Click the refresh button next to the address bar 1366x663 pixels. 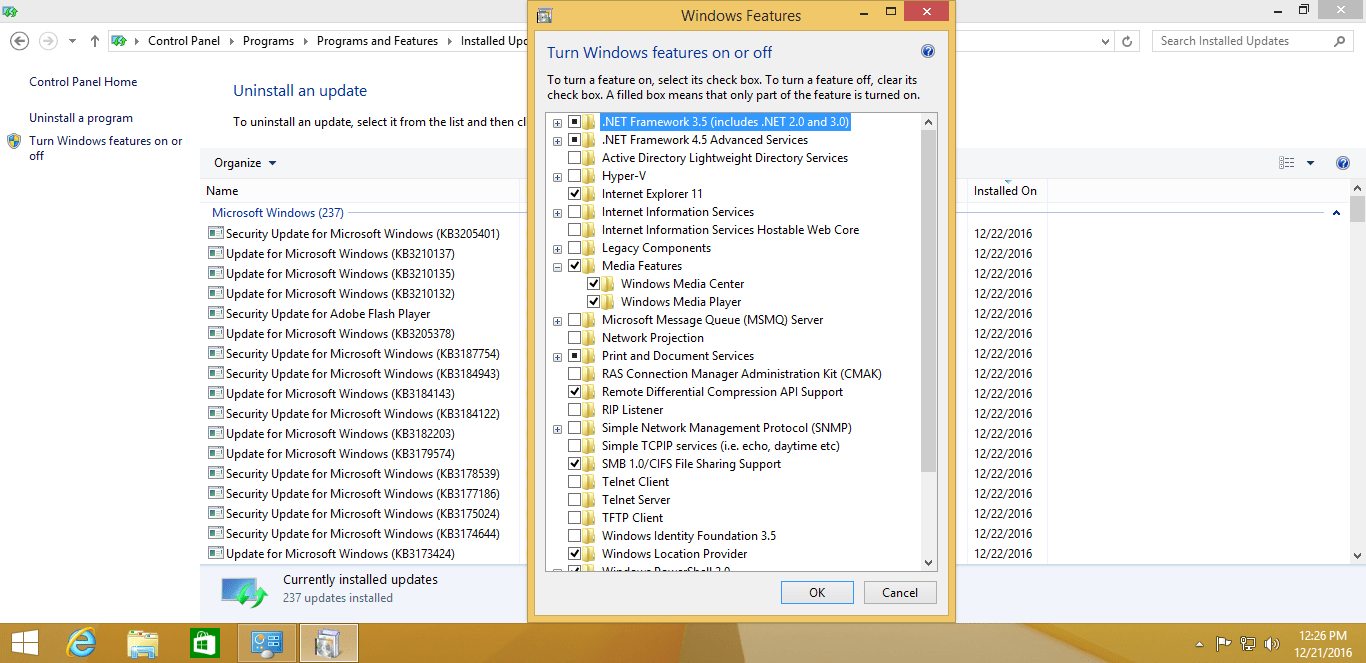1127,41
